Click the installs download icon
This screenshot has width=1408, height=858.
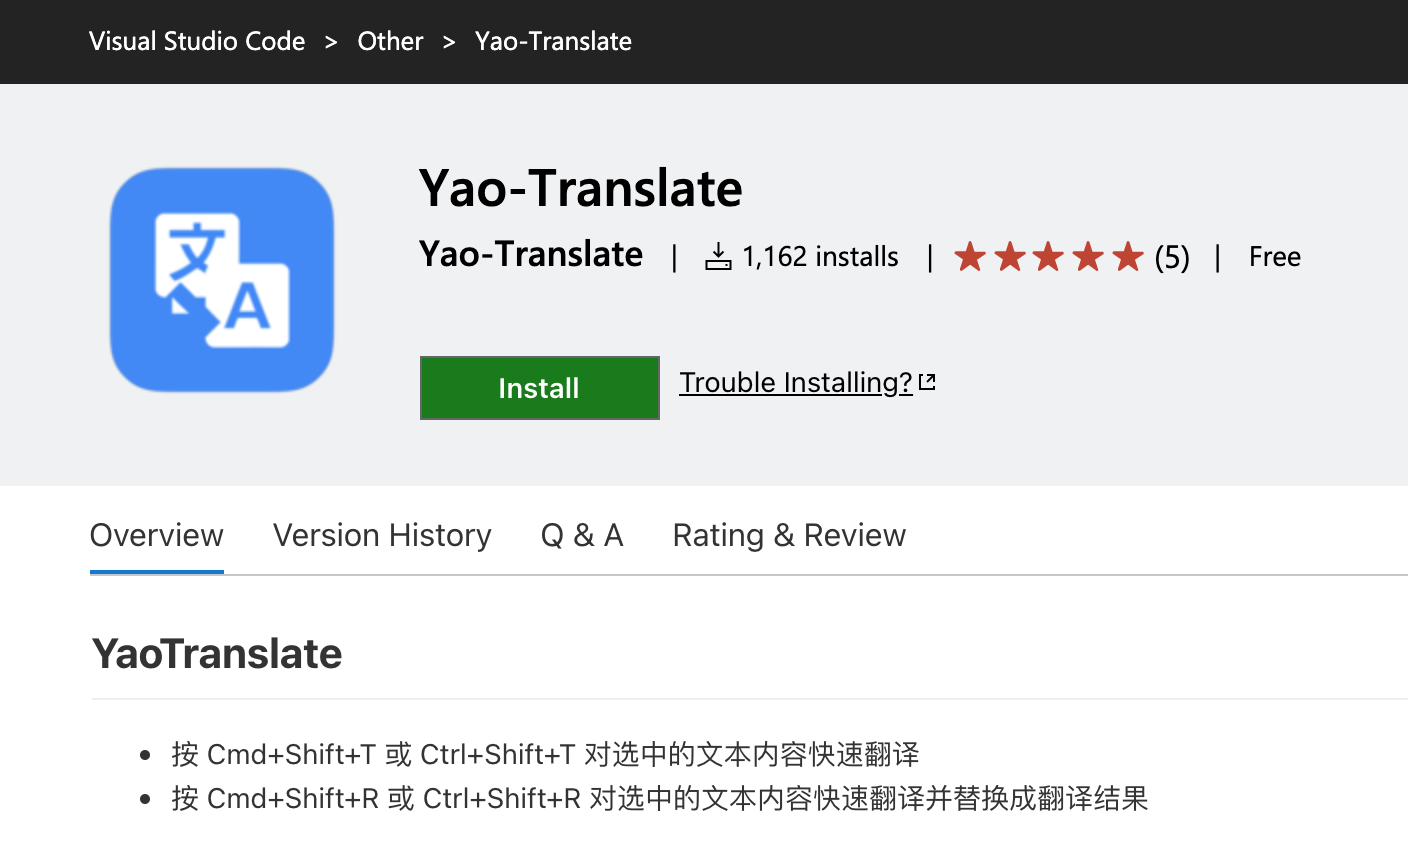click(718, 257)
